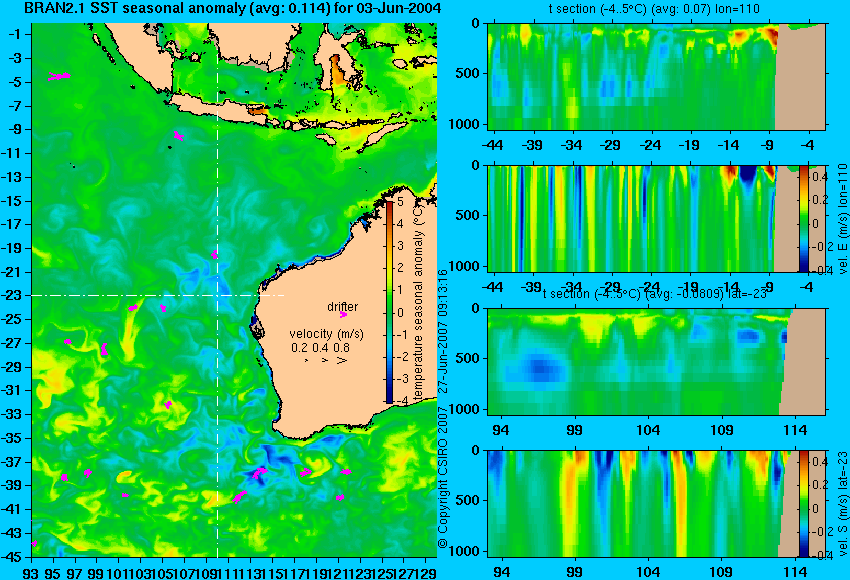The height and width of the screenshot is (580, 850).
Task: Open the vel. E lon=110 section panel
Action: click(x=656, y=218)
